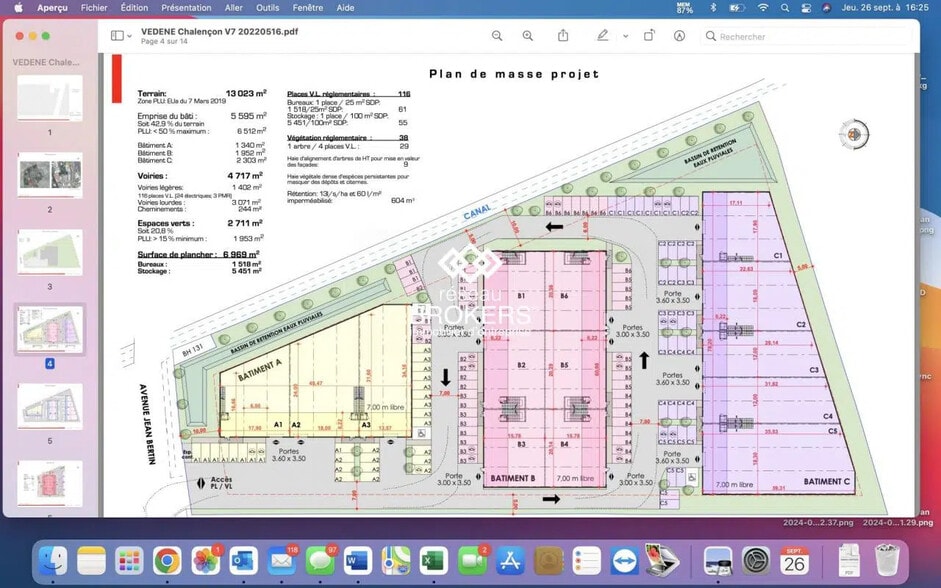Launch Microsoft Excel from the Dock
Viewport: 941px width, 588px height.
pos(433,560)
